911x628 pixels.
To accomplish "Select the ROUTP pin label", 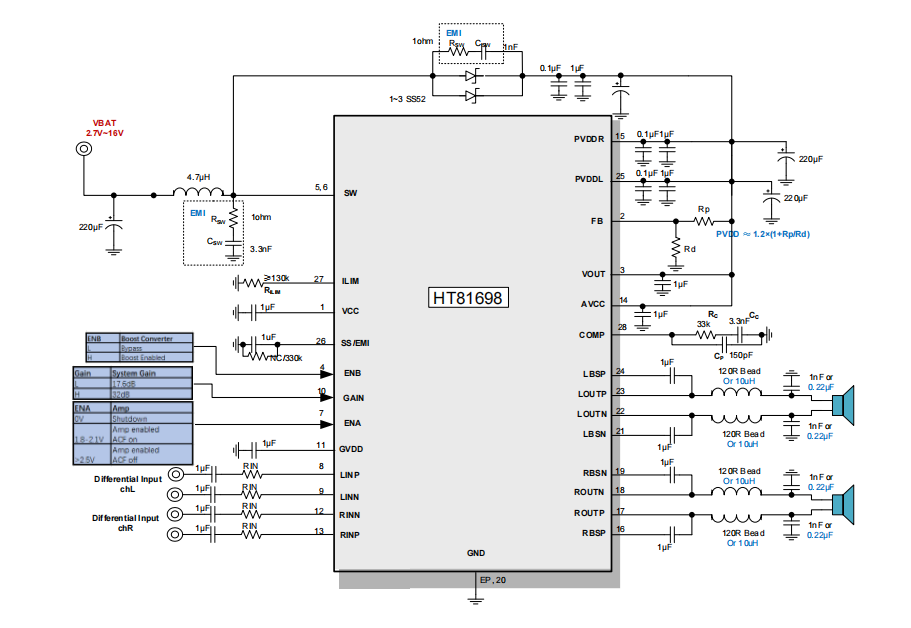I will (589, 514).
